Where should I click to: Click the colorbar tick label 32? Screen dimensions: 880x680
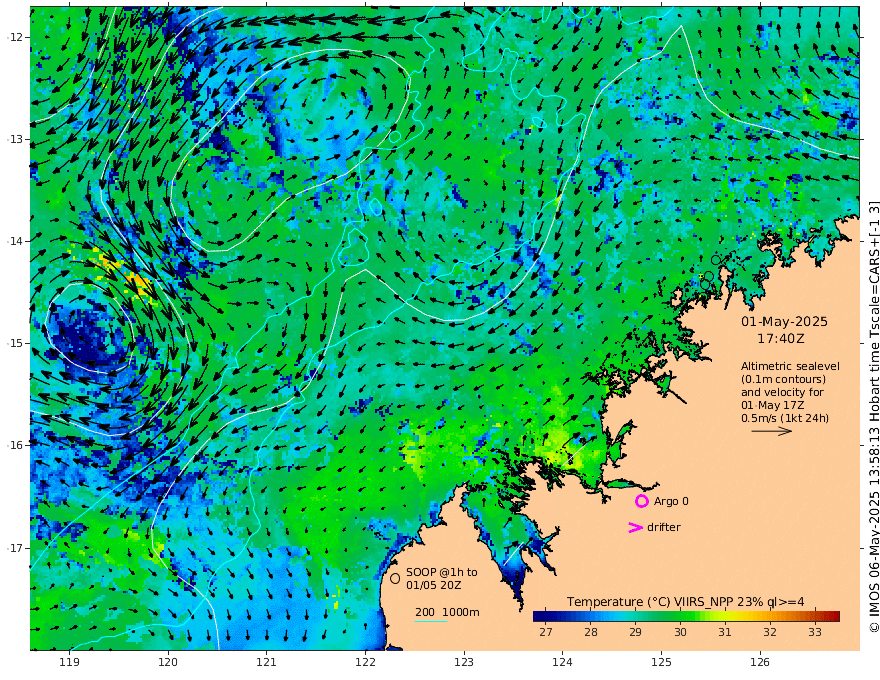[770, 632]
